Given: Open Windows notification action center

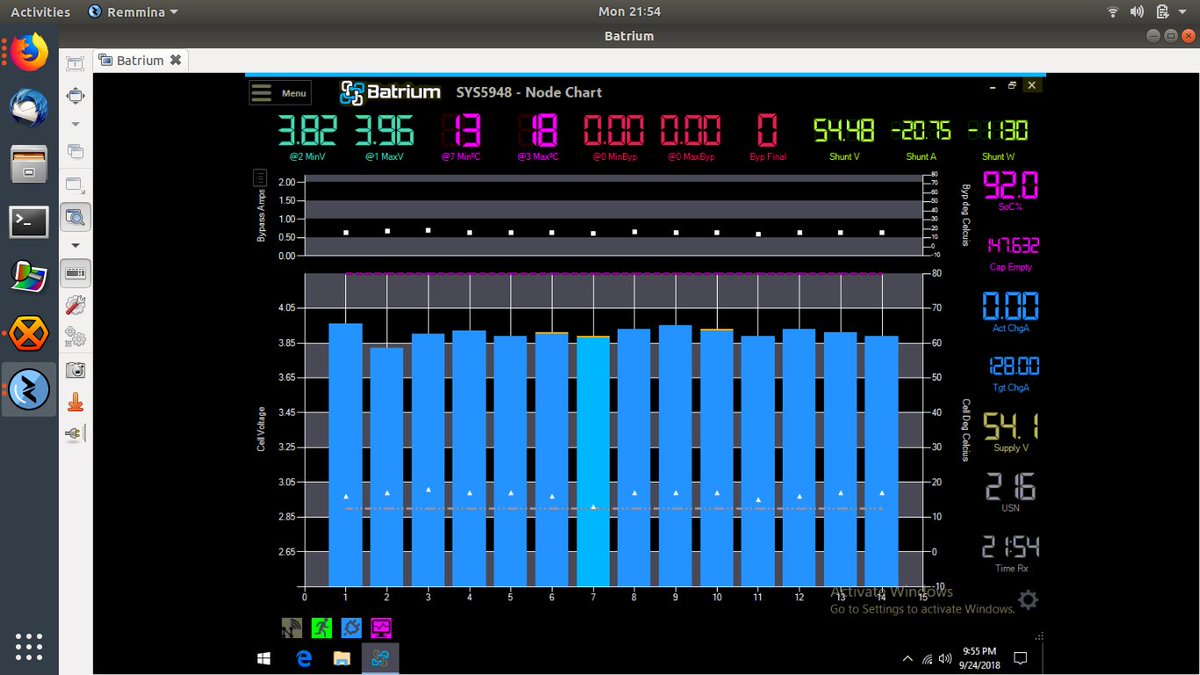Looking at the screenshot, I should coord(1021,658).
